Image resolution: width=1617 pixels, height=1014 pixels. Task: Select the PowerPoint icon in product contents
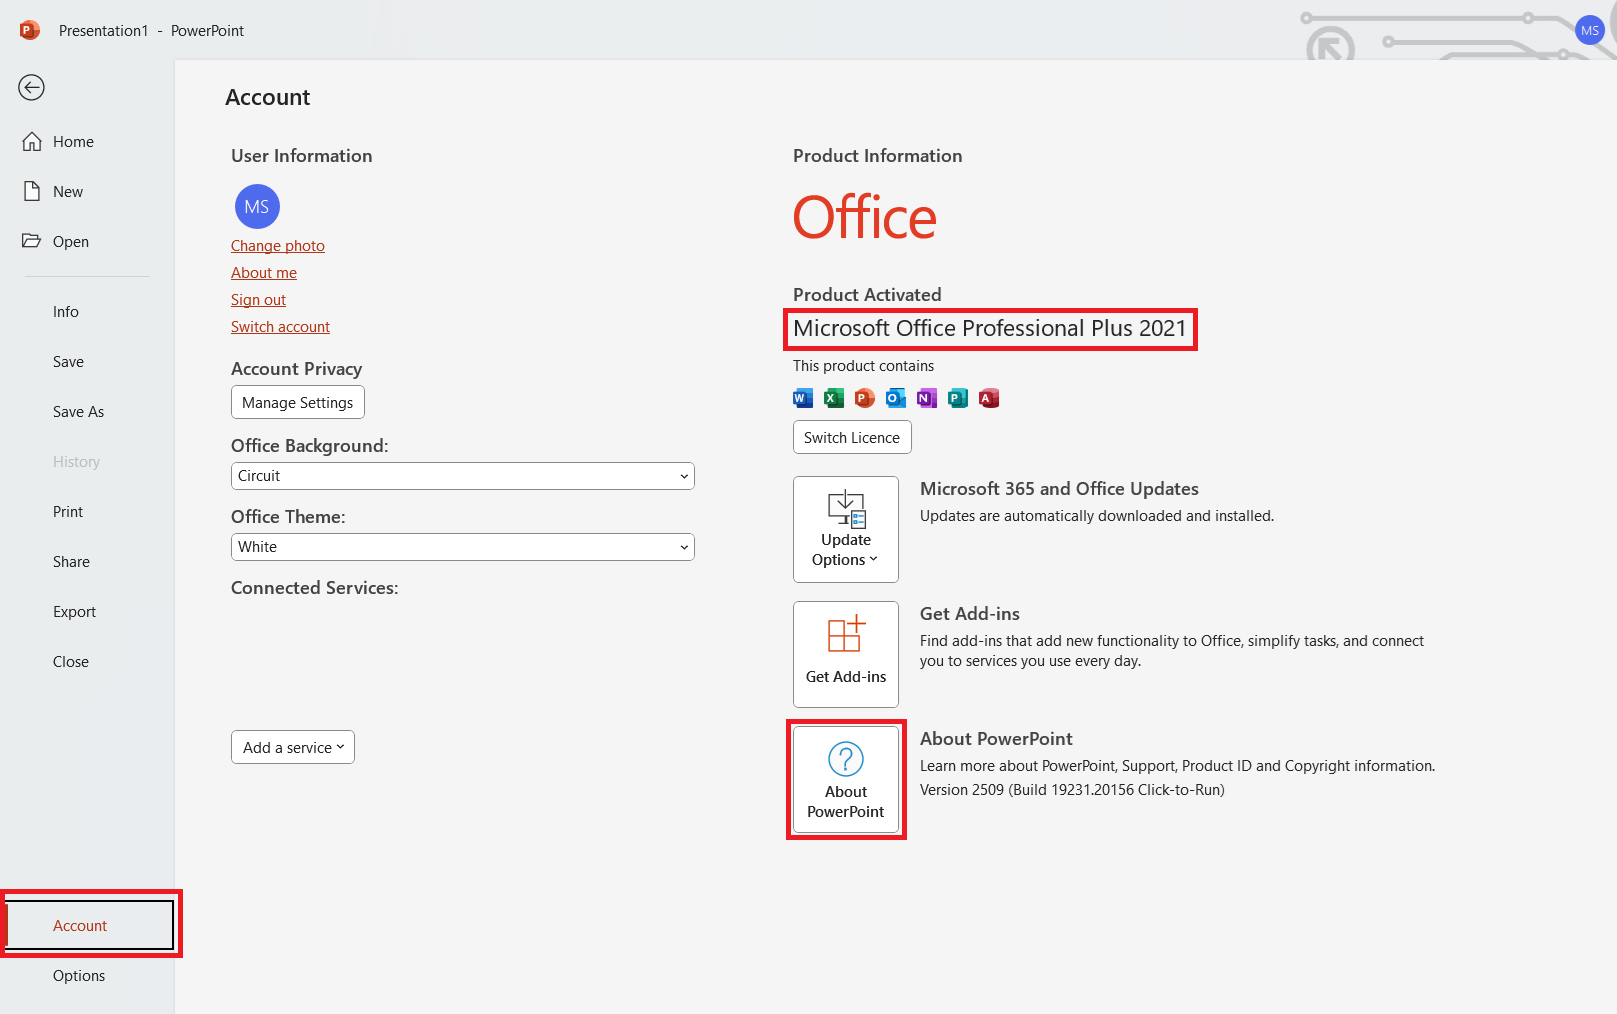pyautogui.click(x=864, y=397)
